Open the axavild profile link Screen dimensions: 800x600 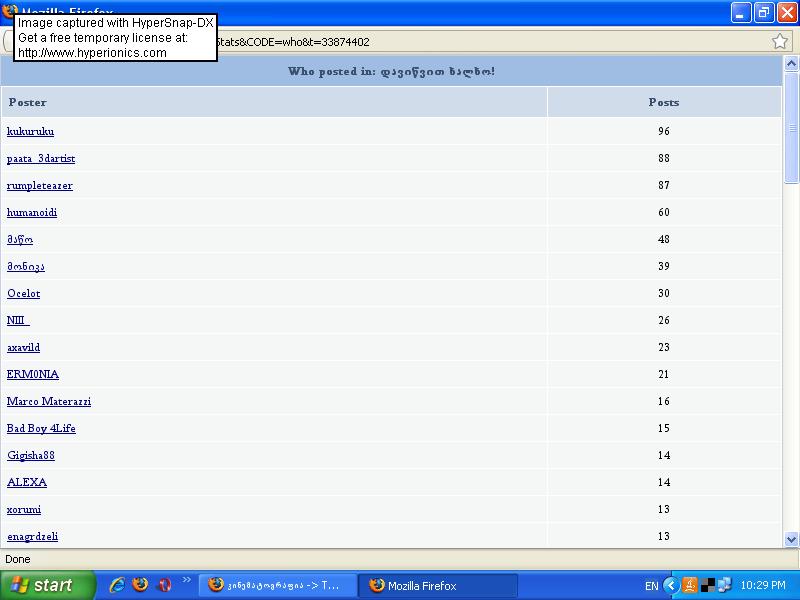pos(23,348)
